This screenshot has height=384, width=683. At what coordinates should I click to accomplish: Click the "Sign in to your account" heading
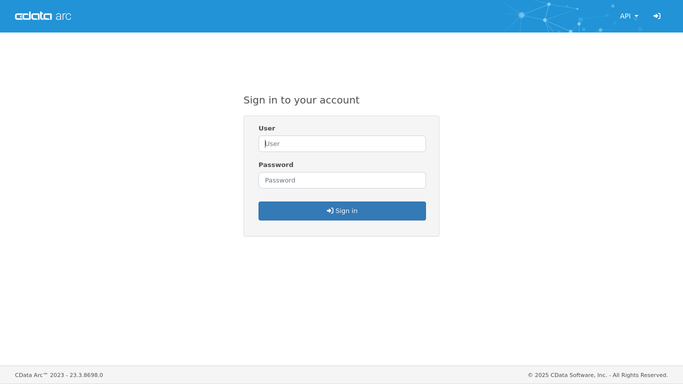[x=301, y=100]
